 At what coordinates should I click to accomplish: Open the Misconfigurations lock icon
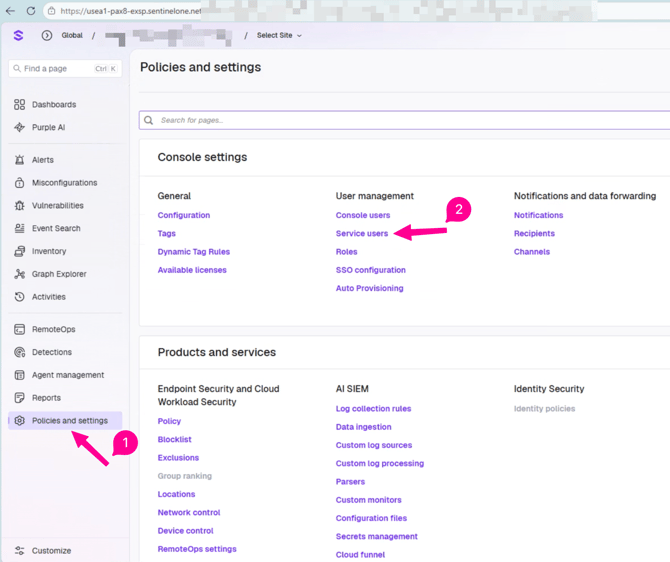click(x=19, y=183)
